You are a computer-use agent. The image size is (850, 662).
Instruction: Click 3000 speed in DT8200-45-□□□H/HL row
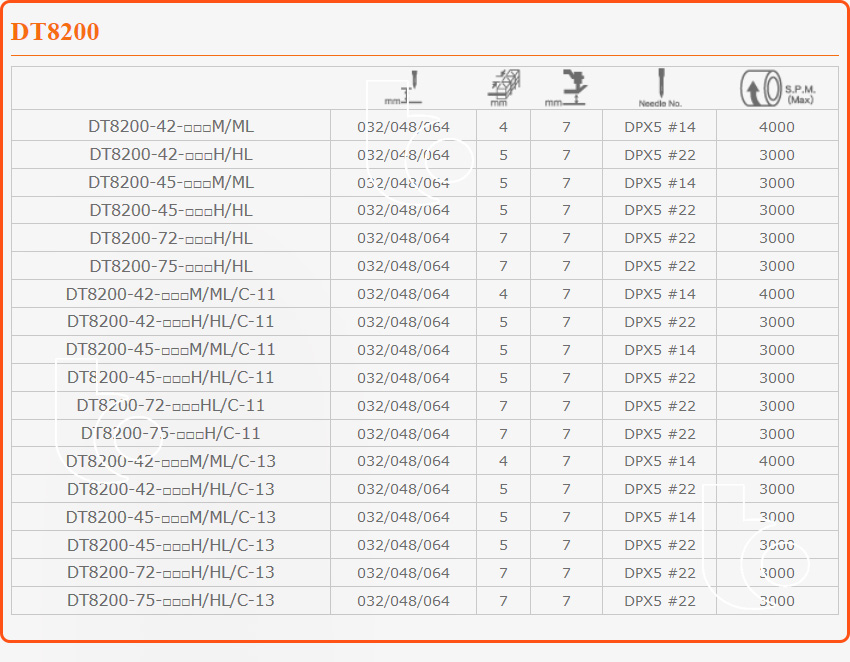click(x=777, y=210)
